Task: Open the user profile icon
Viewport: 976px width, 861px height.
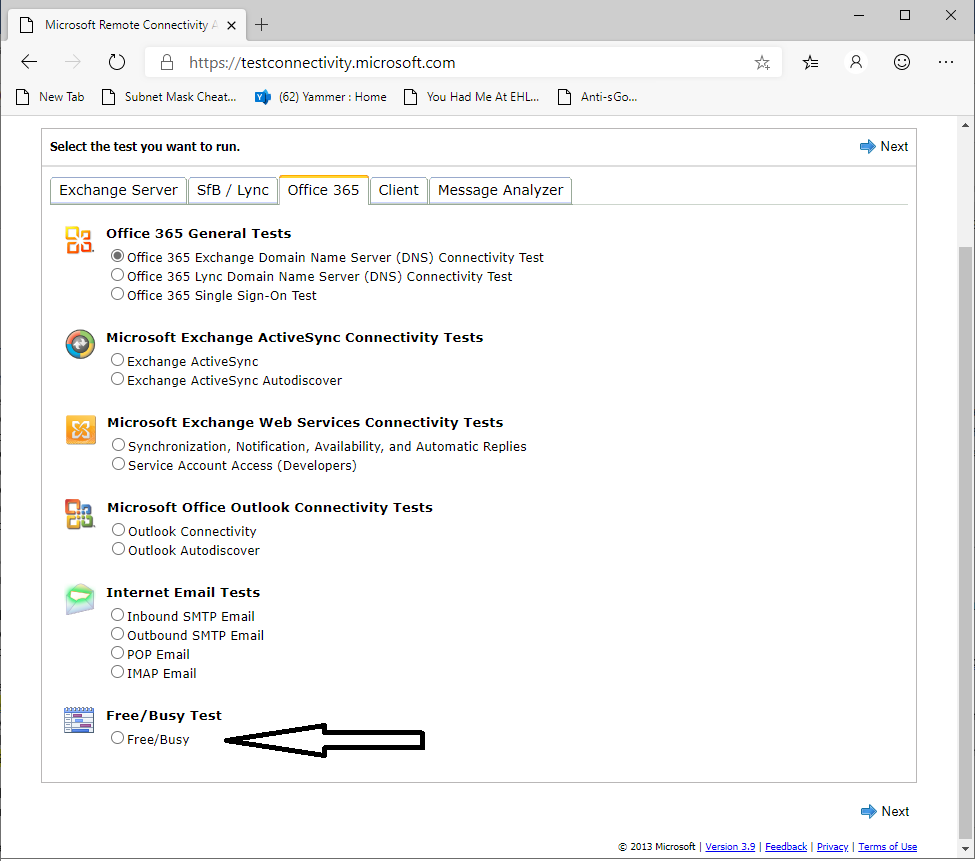Action: [x=856, y=62]
